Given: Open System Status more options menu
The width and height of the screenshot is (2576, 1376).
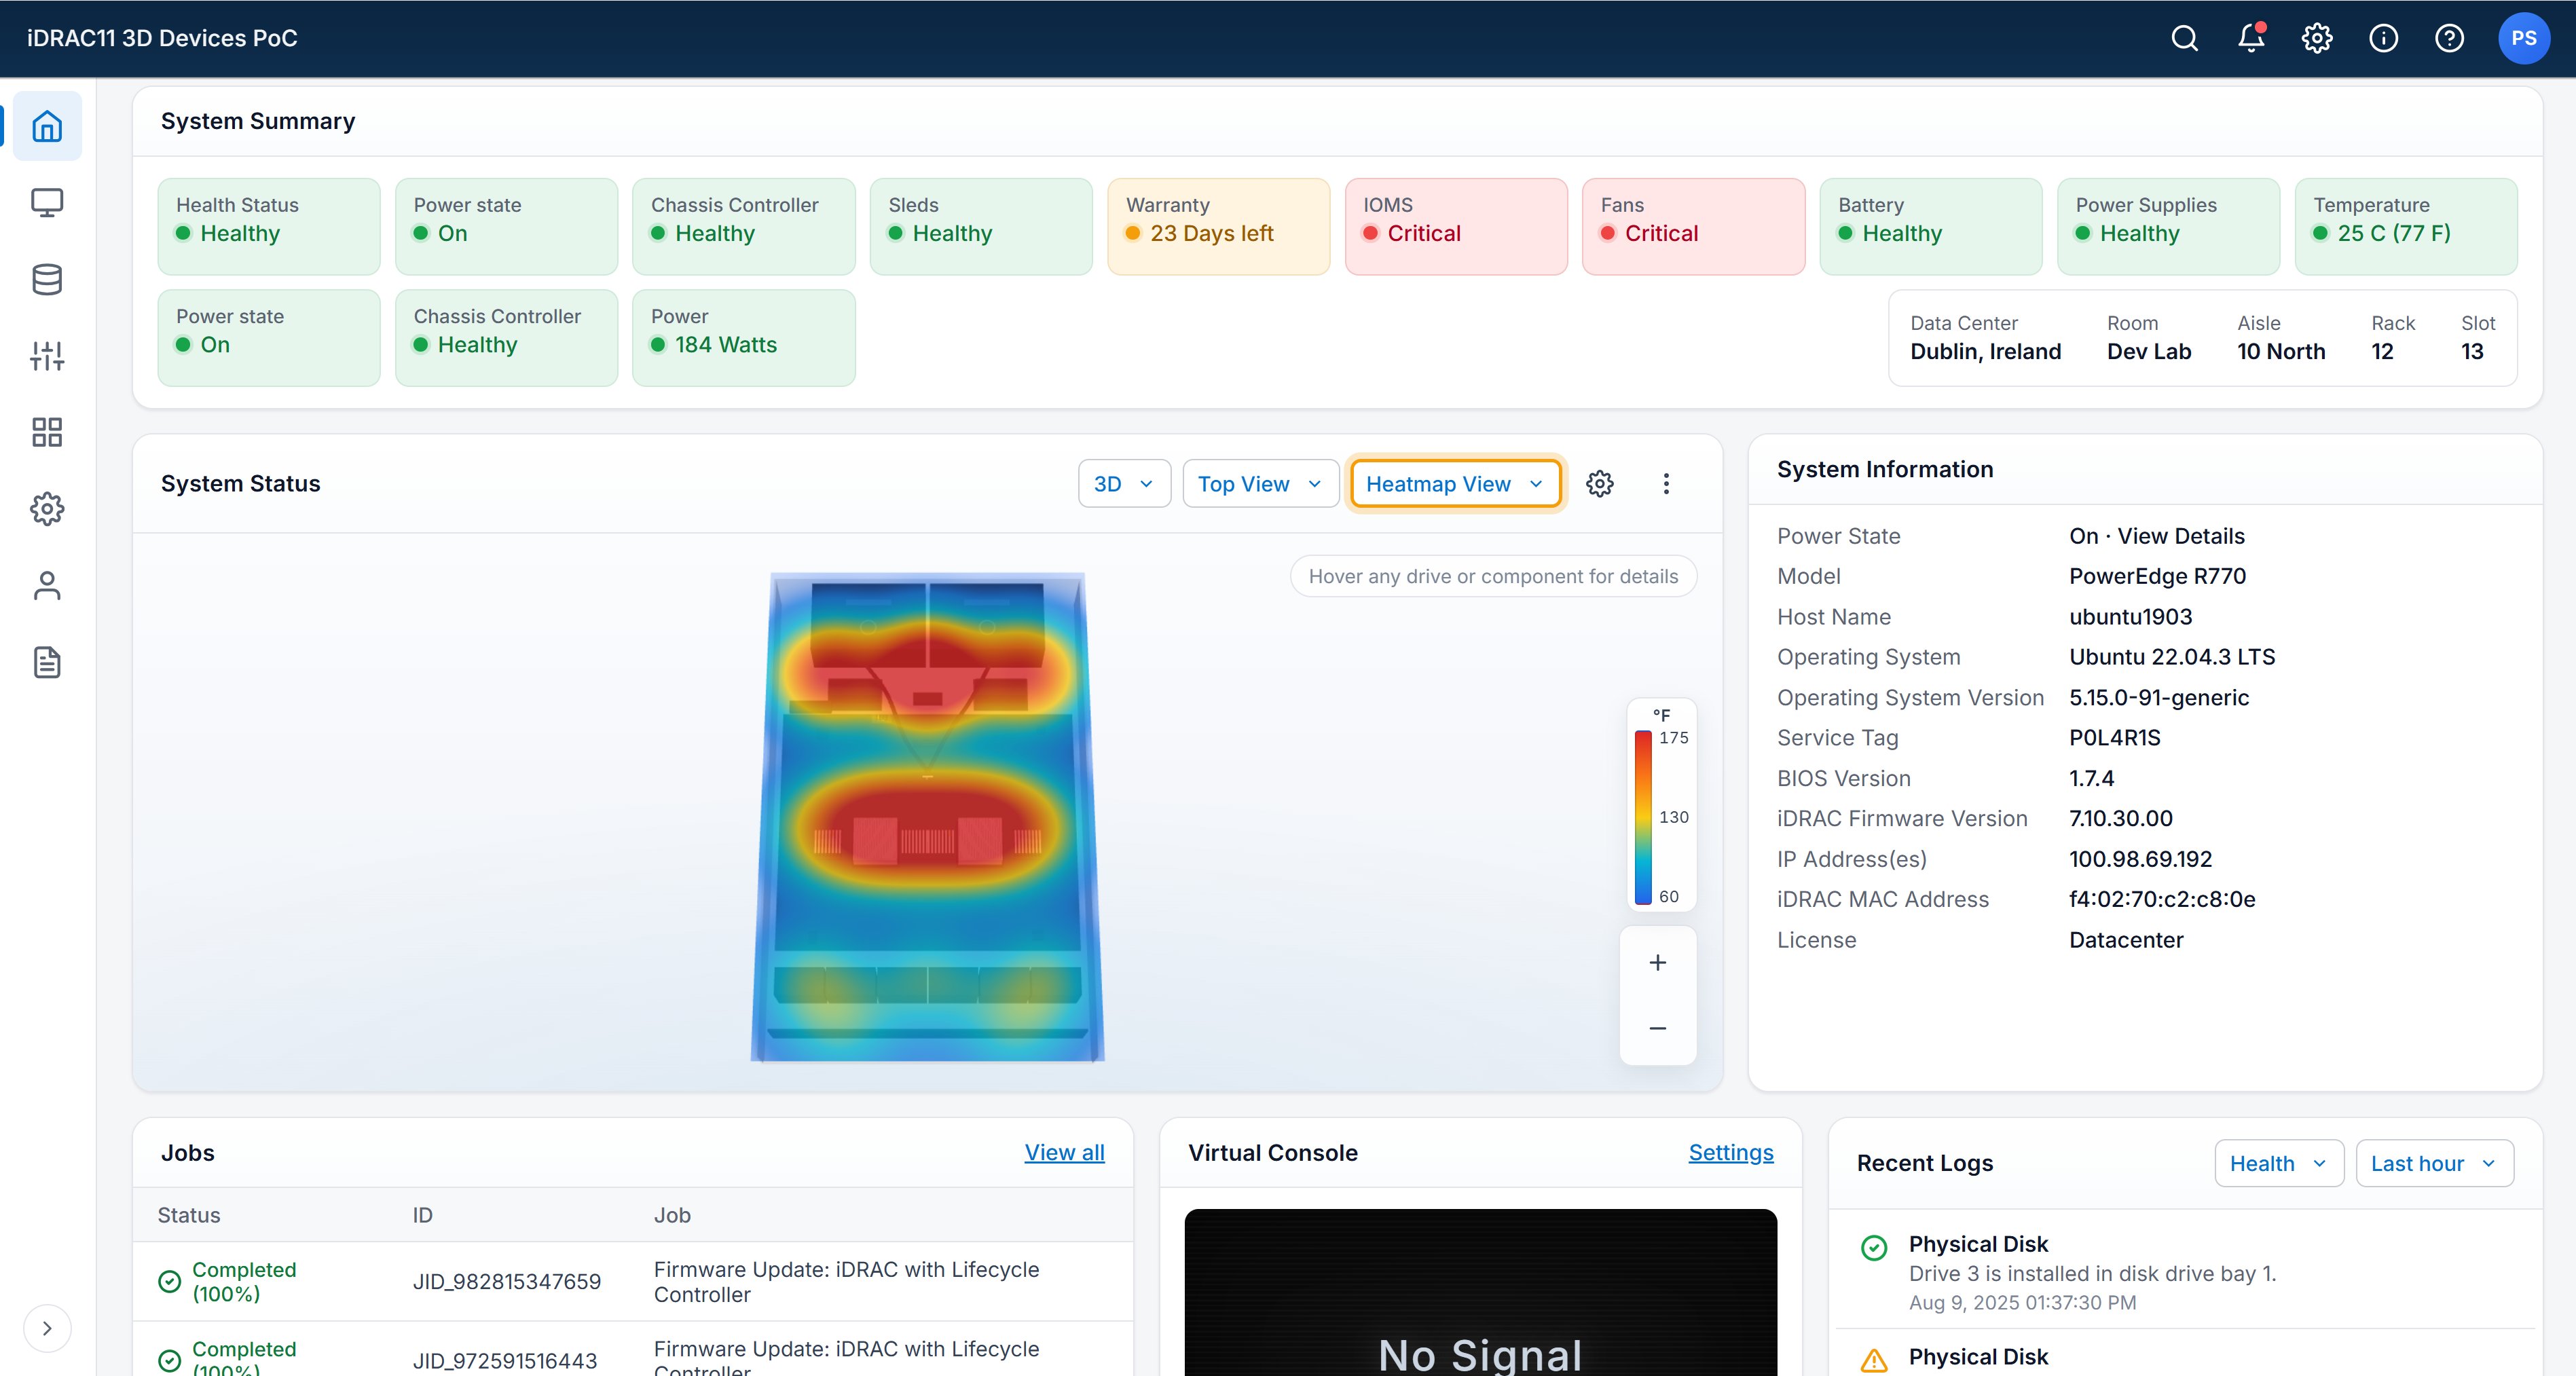Looking at the screenshot, I should tap(1666, 484).
